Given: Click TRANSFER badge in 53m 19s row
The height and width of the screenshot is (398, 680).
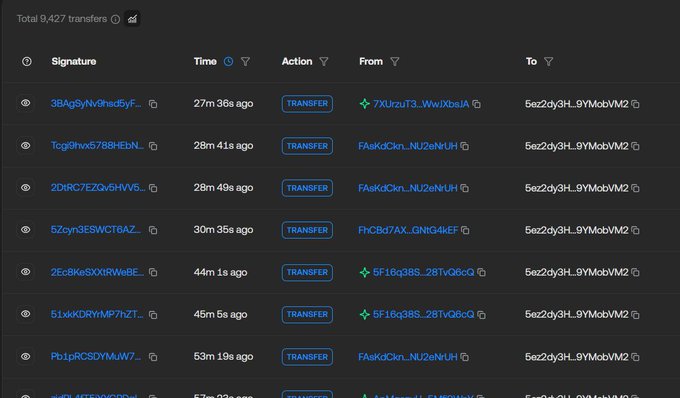Looking at the screenshot, I should pos(307,357).
